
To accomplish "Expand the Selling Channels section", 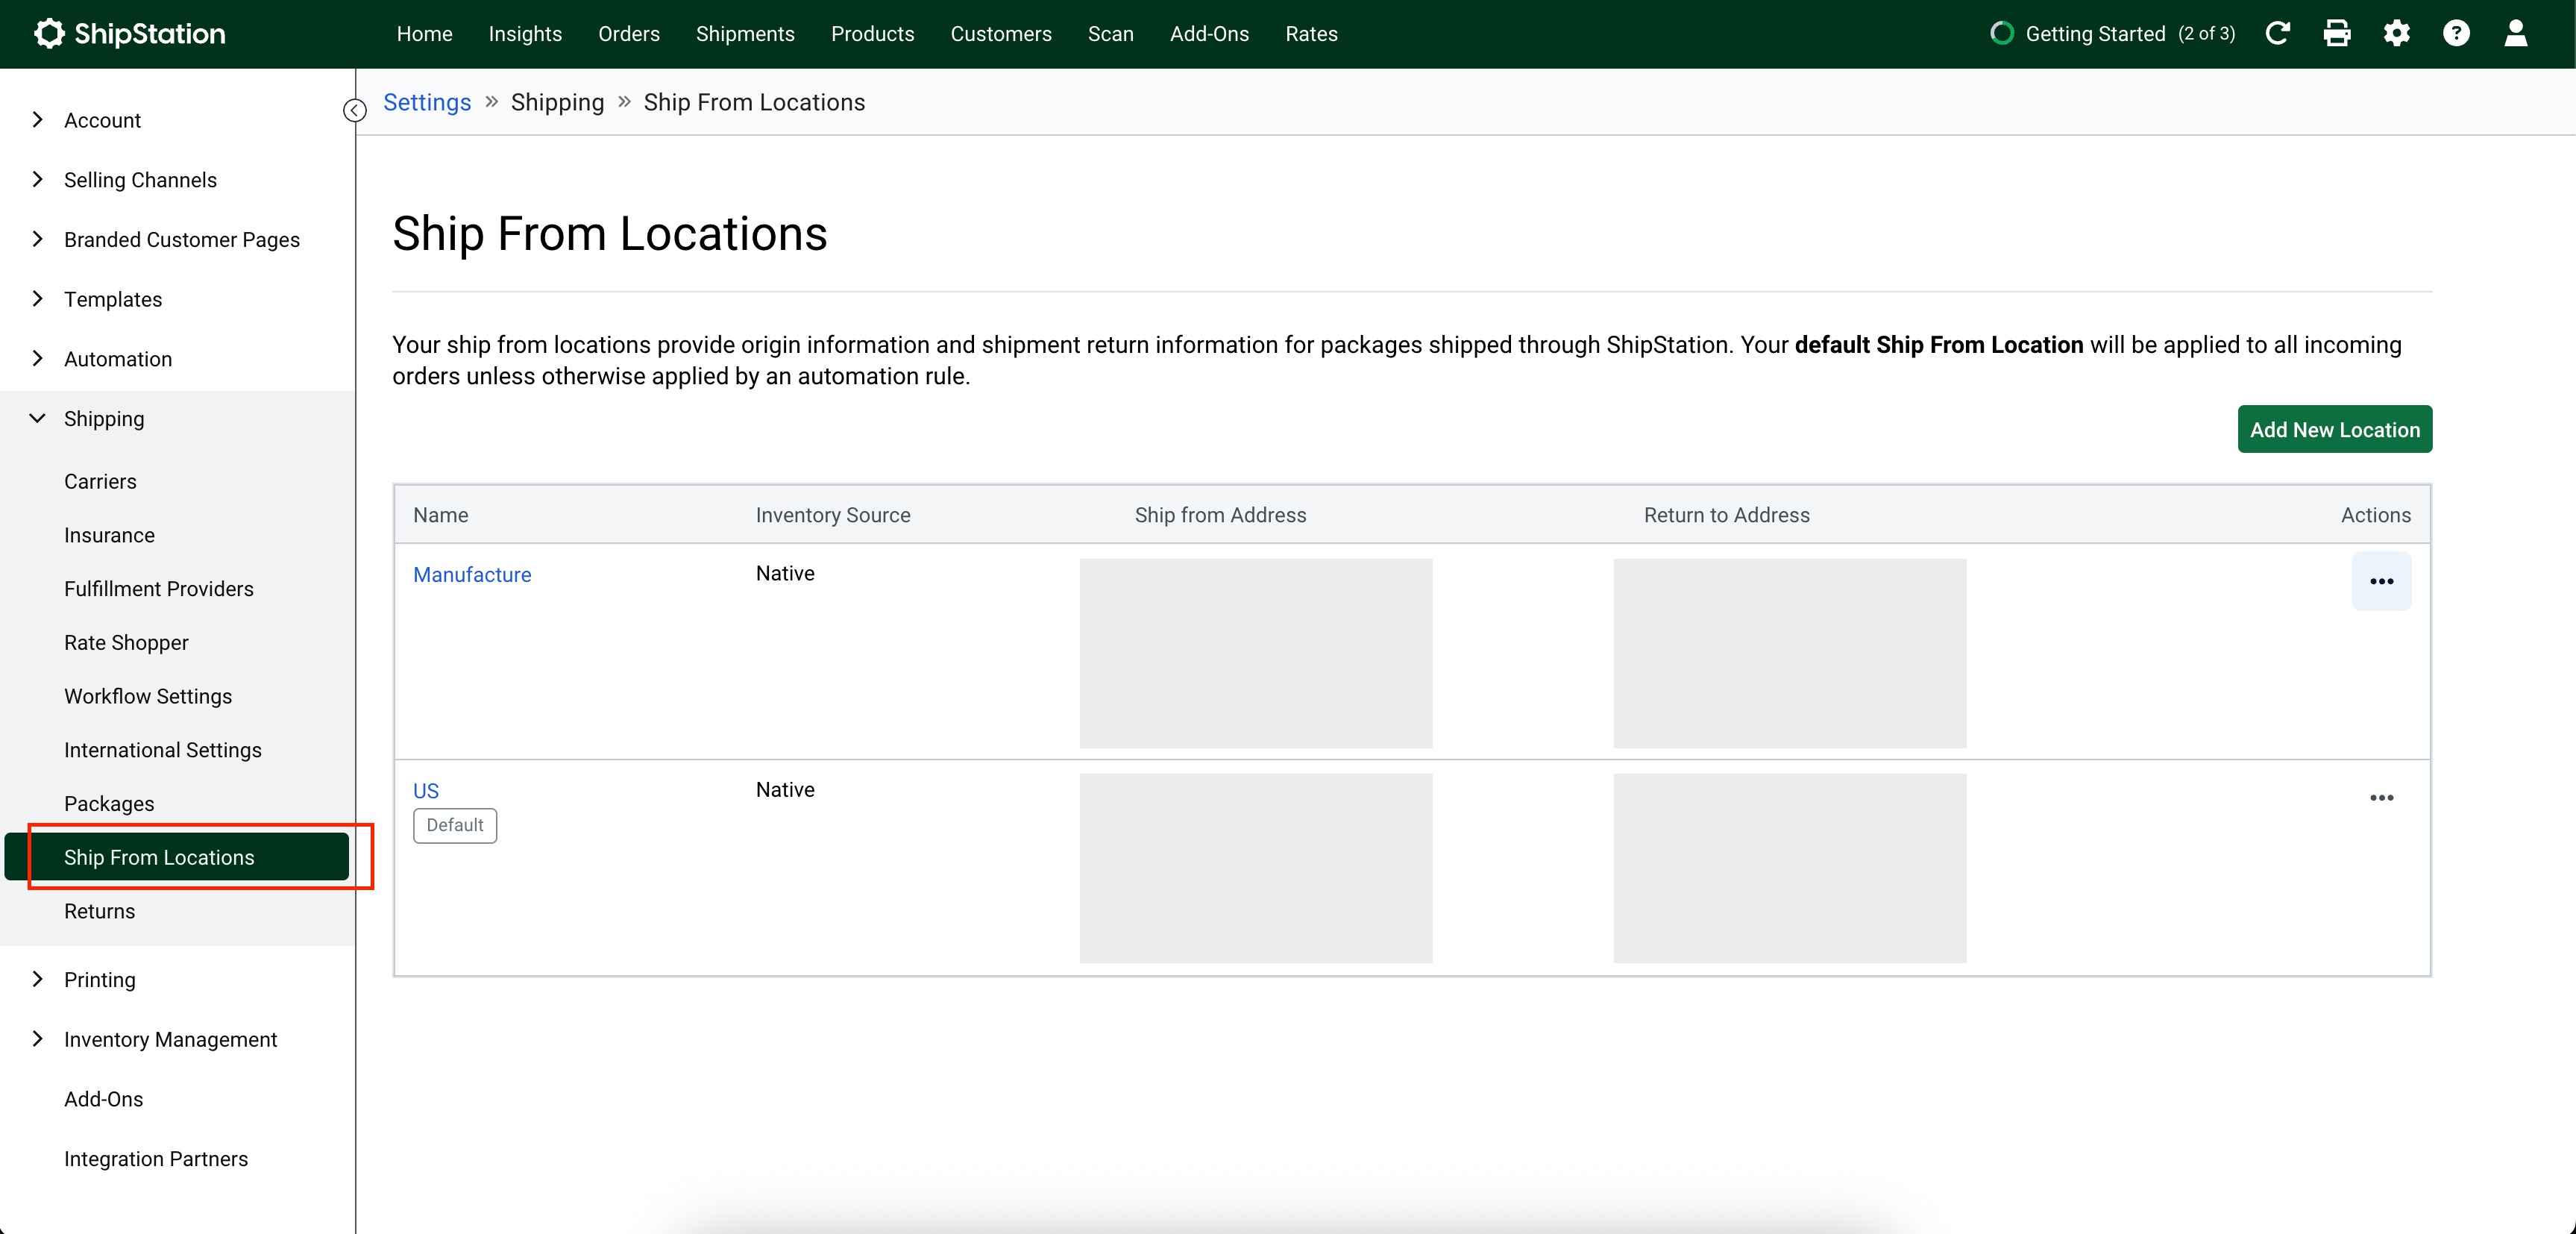I will (140, 180).
